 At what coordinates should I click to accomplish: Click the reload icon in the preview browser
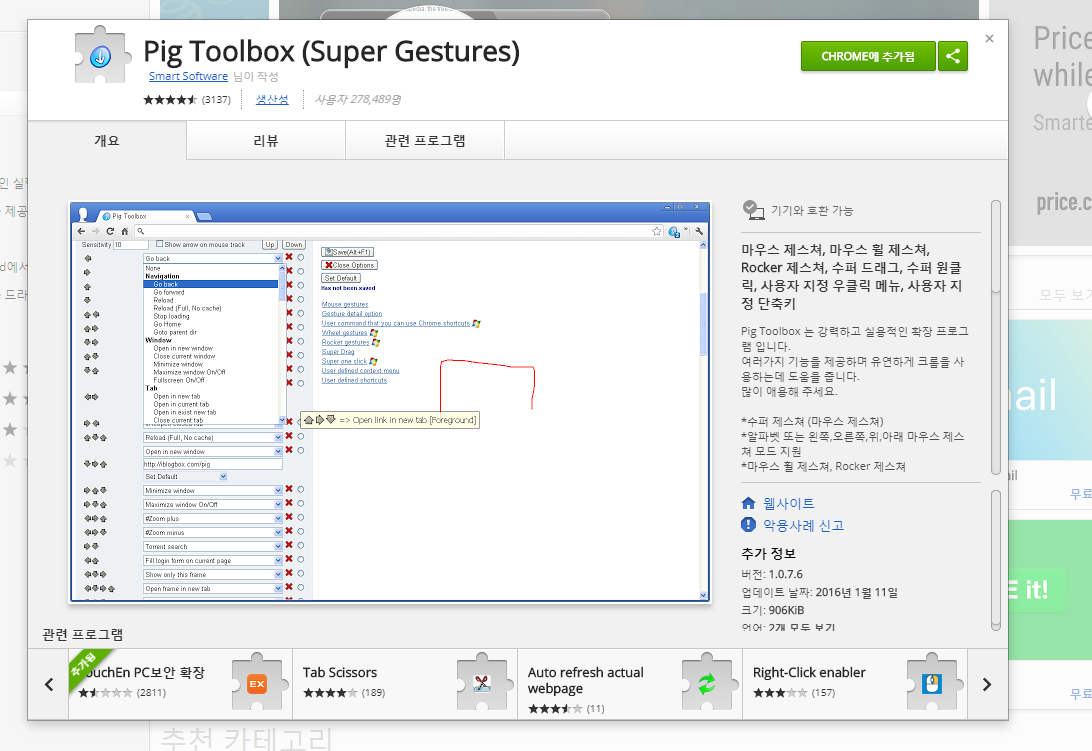pyautogui.click(x=110, y=231)
